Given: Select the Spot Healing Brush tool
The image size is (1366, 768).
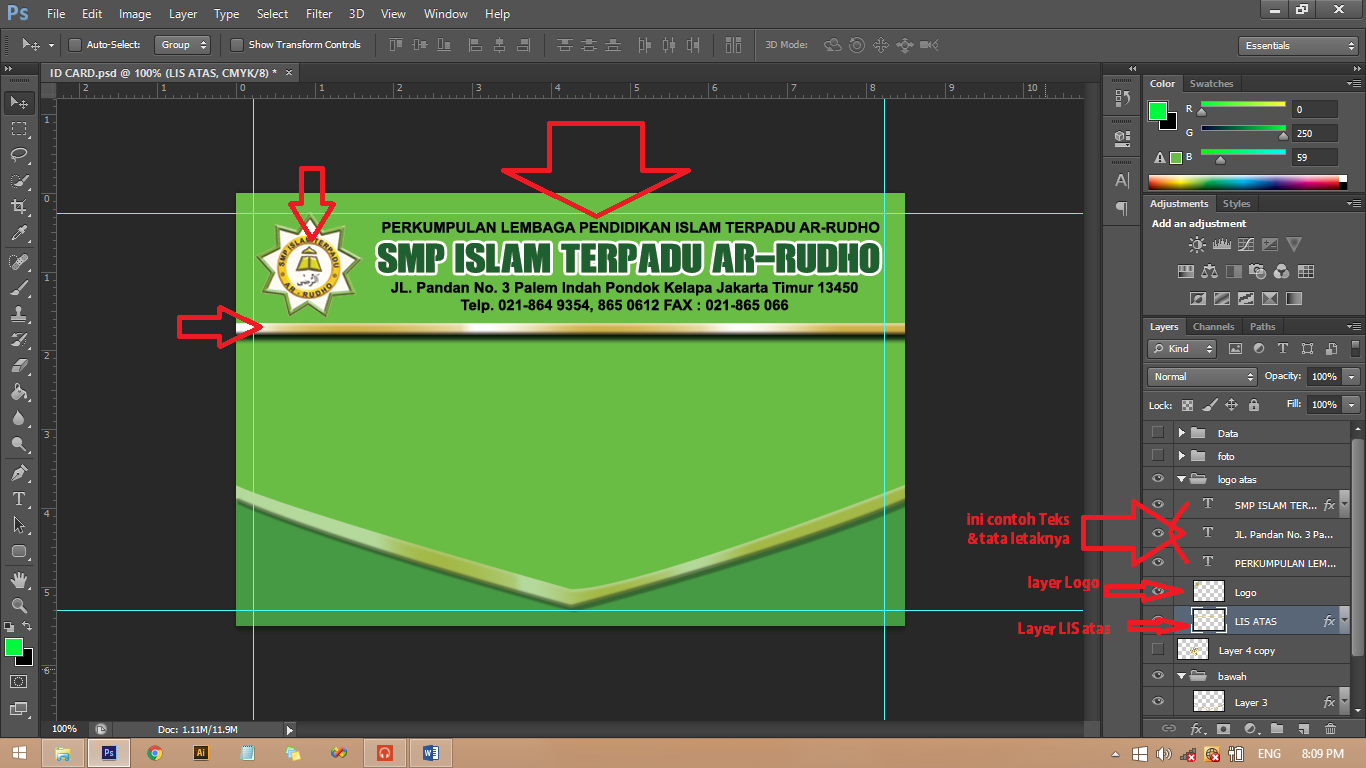Looking at the screenshot, I should (19, 262).
